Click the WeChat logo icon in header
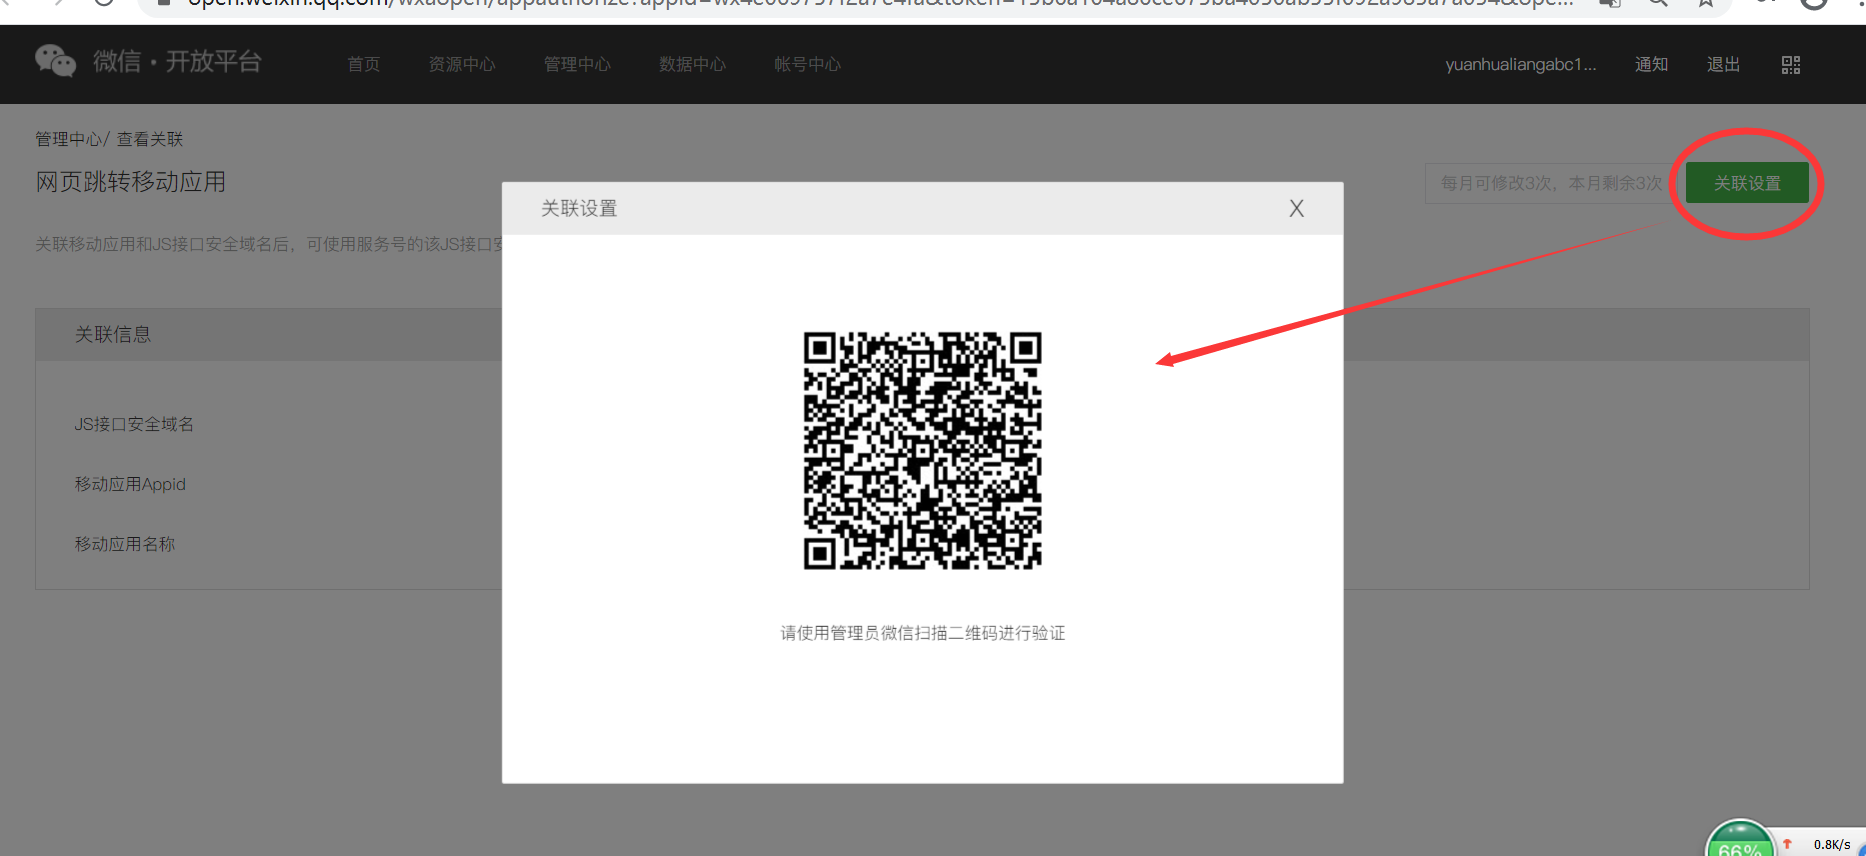The image size is (1866, 856). point(55,62)
